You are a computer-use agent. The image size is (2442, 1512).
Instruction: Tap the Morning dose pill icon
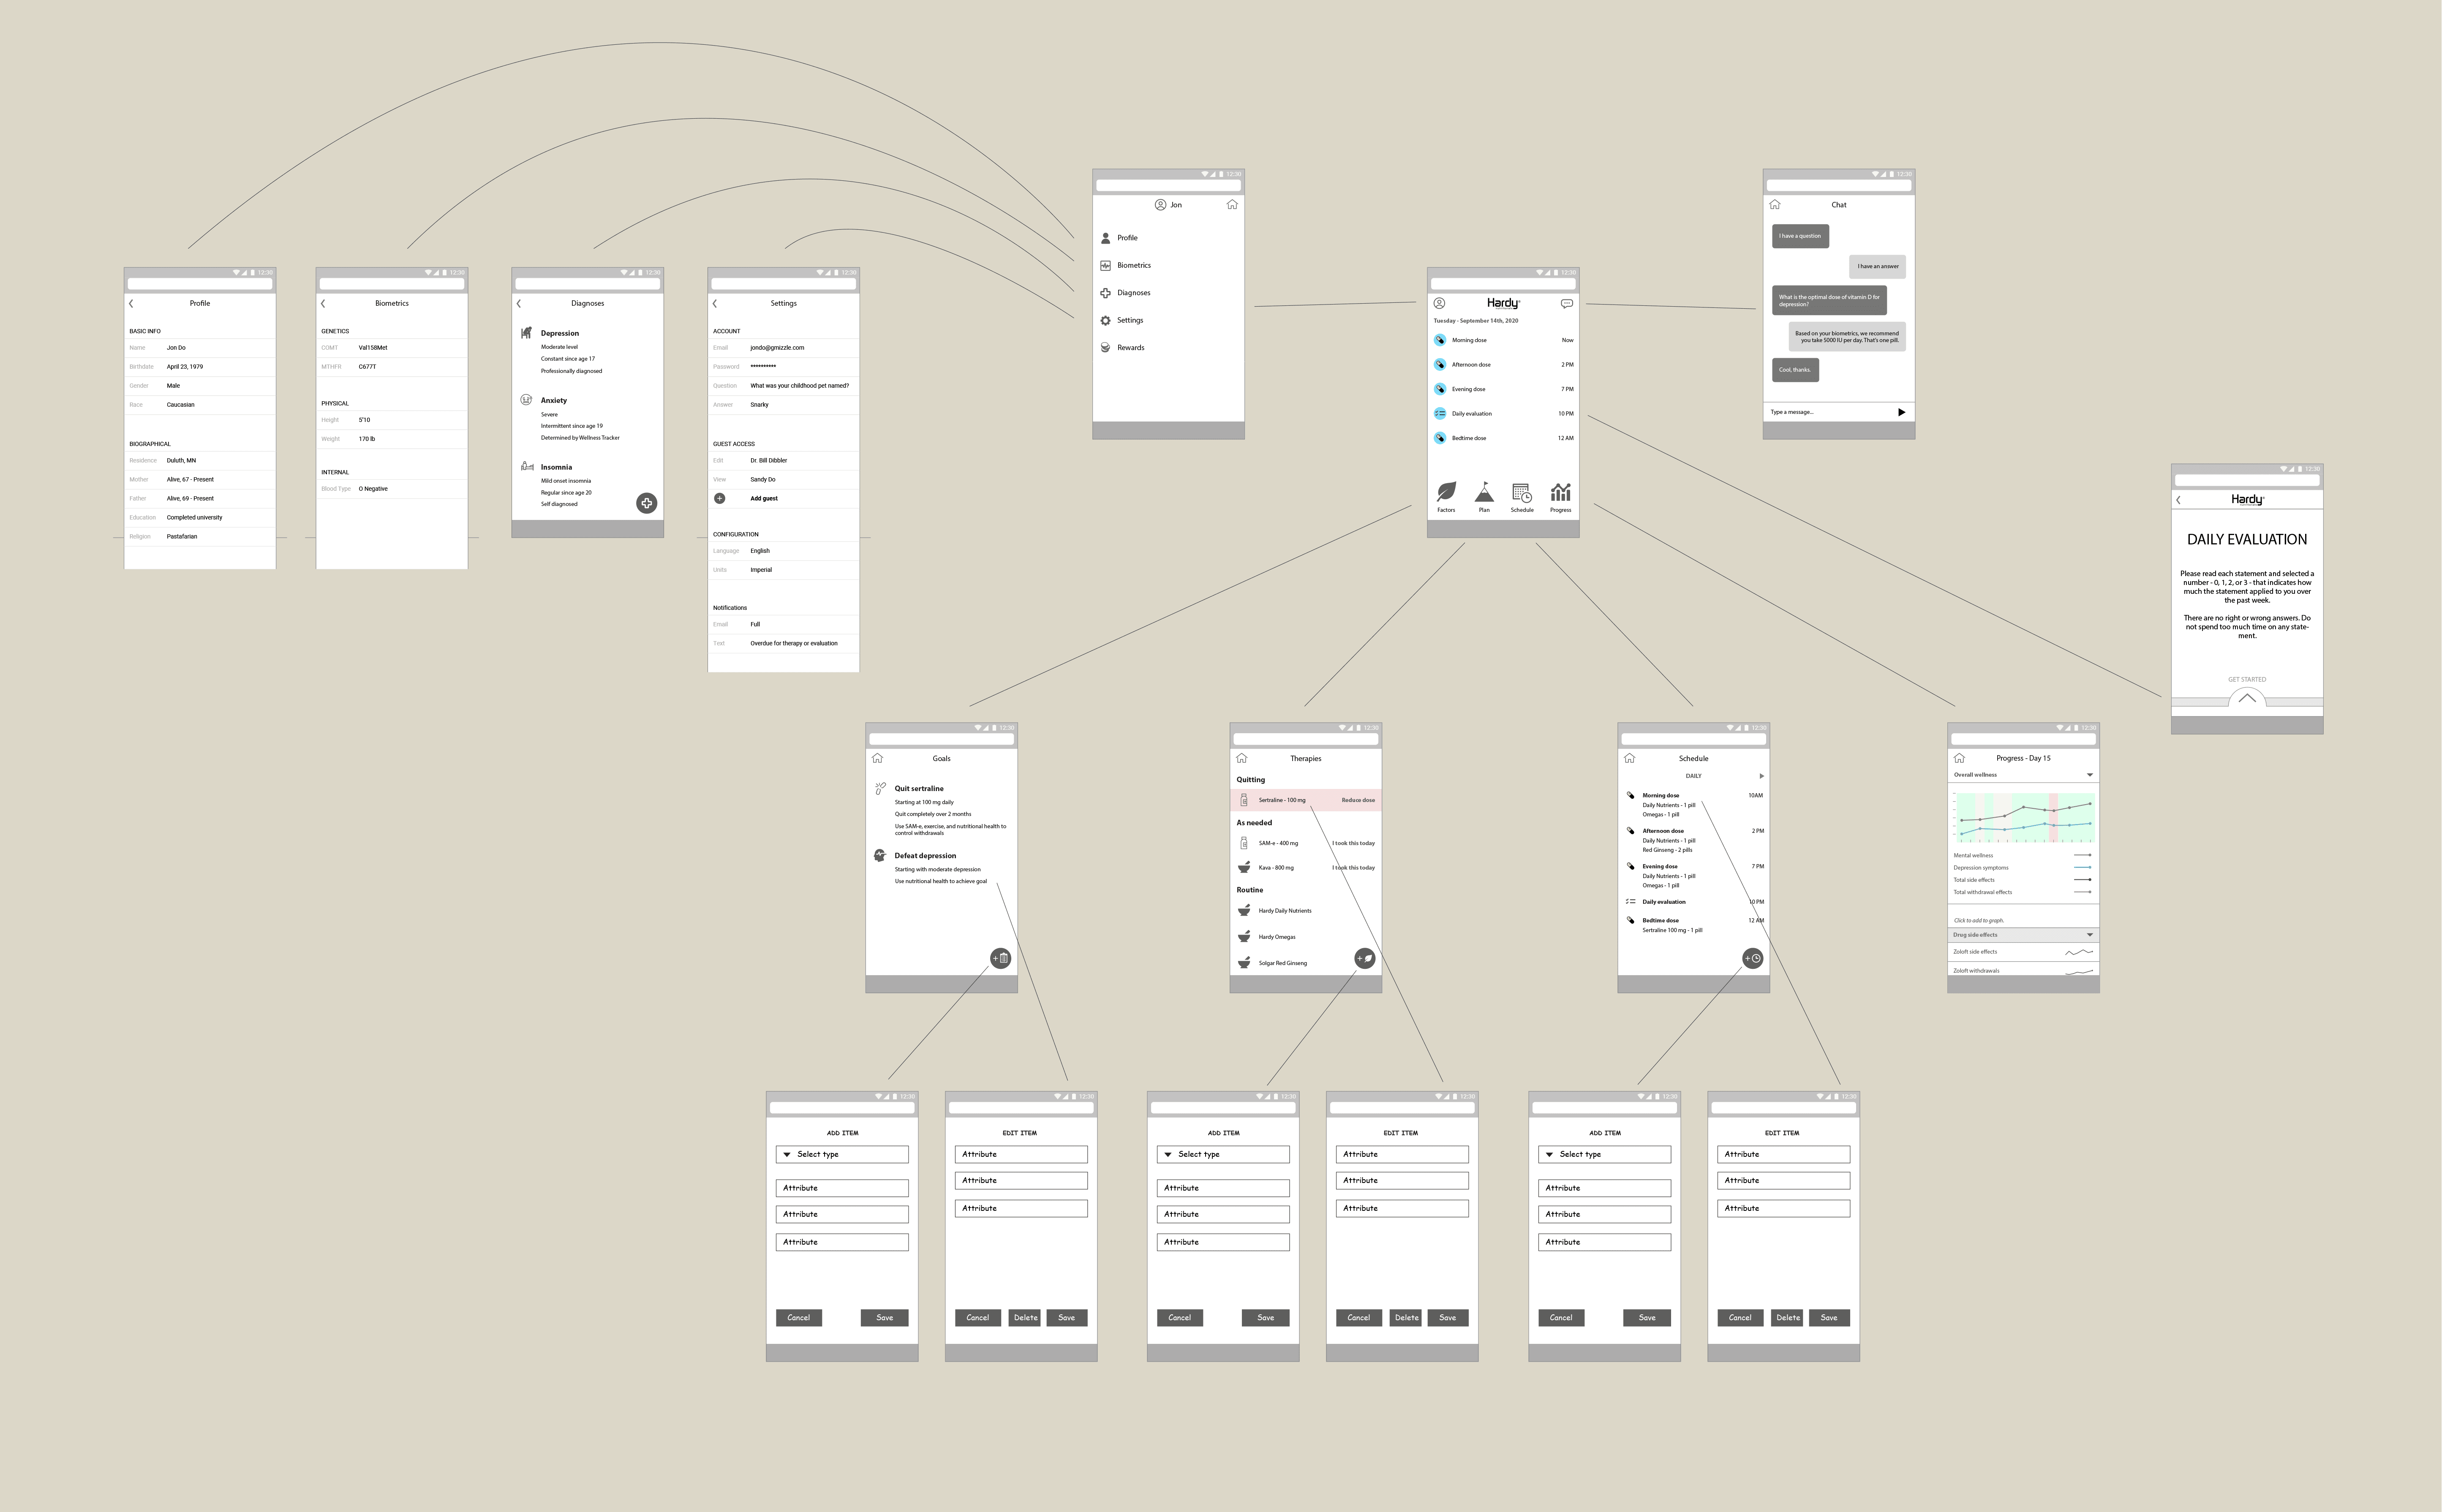[x=1440, y=340]
